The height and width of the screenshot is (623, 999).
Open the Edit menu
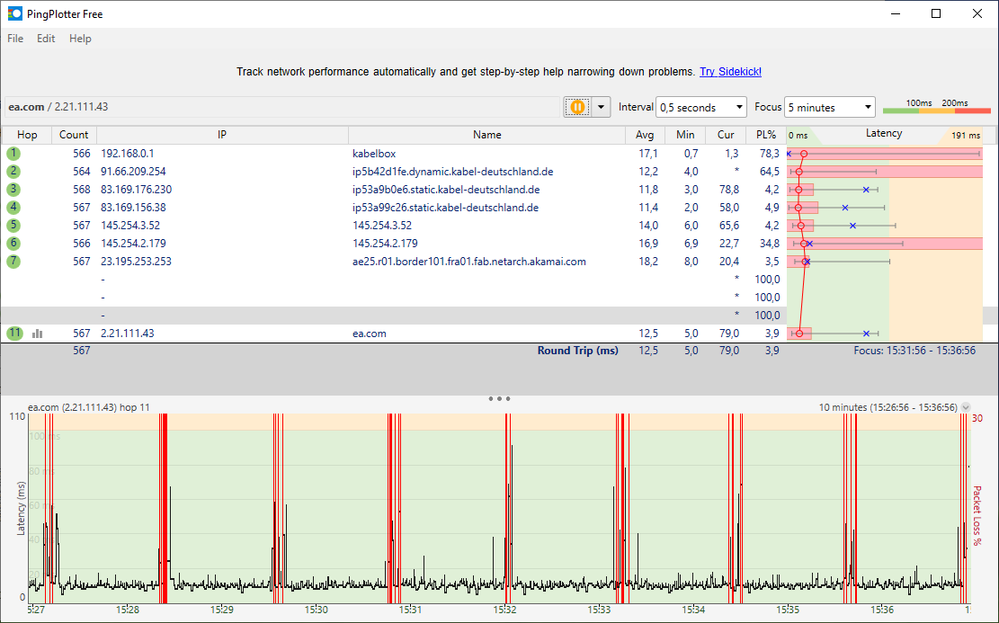pyautogui.click(x=46, y=39)
